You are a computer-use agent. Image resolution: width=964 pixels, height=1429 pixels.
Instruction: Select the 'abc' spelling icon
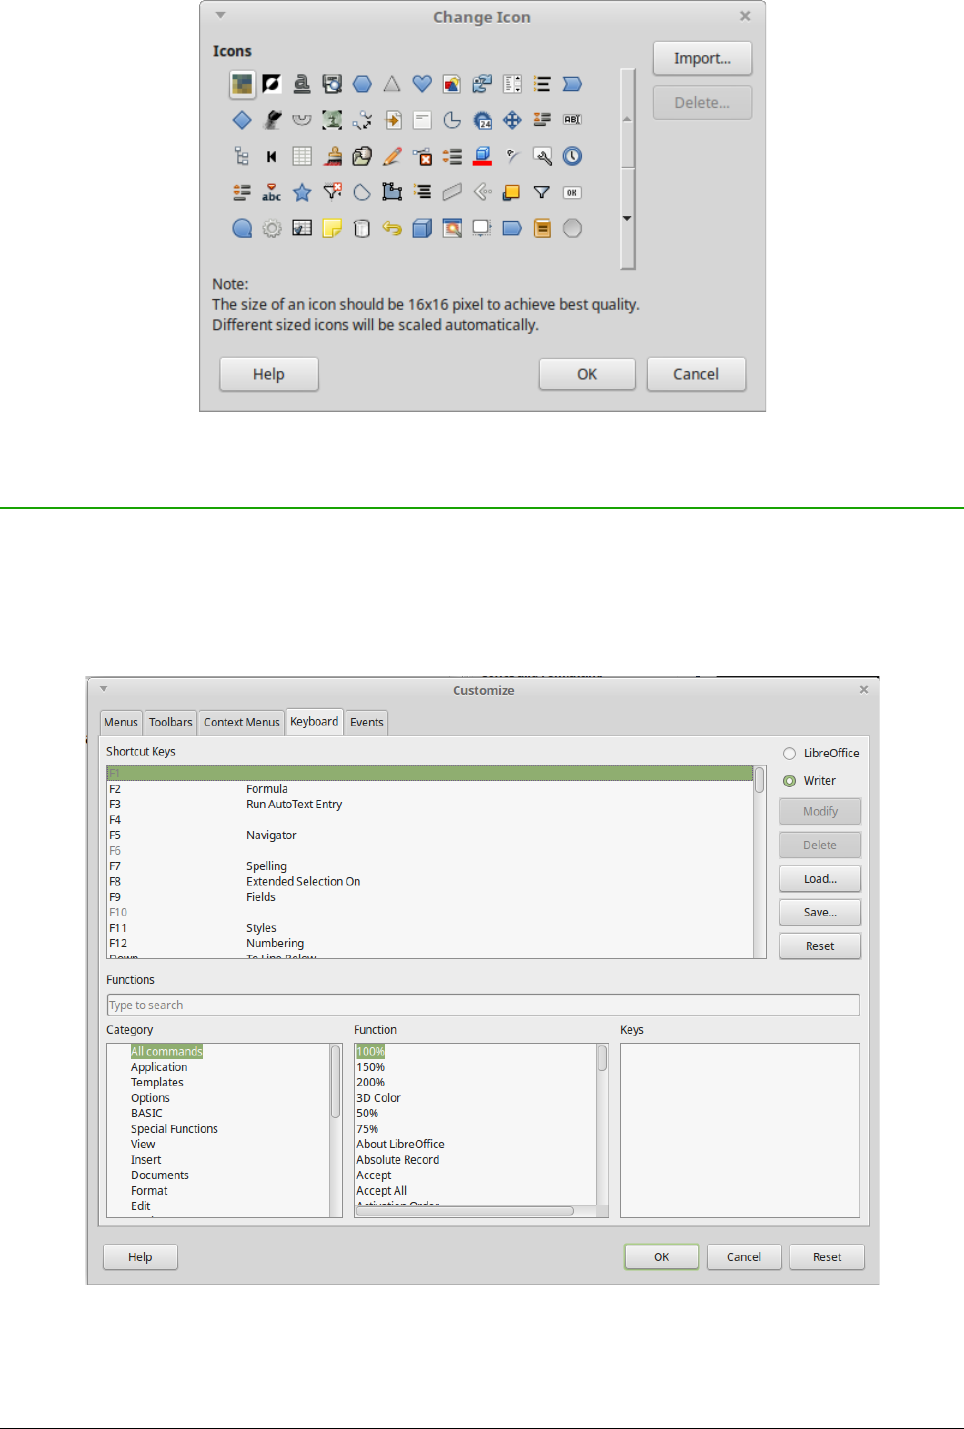(x=272, y=192)
